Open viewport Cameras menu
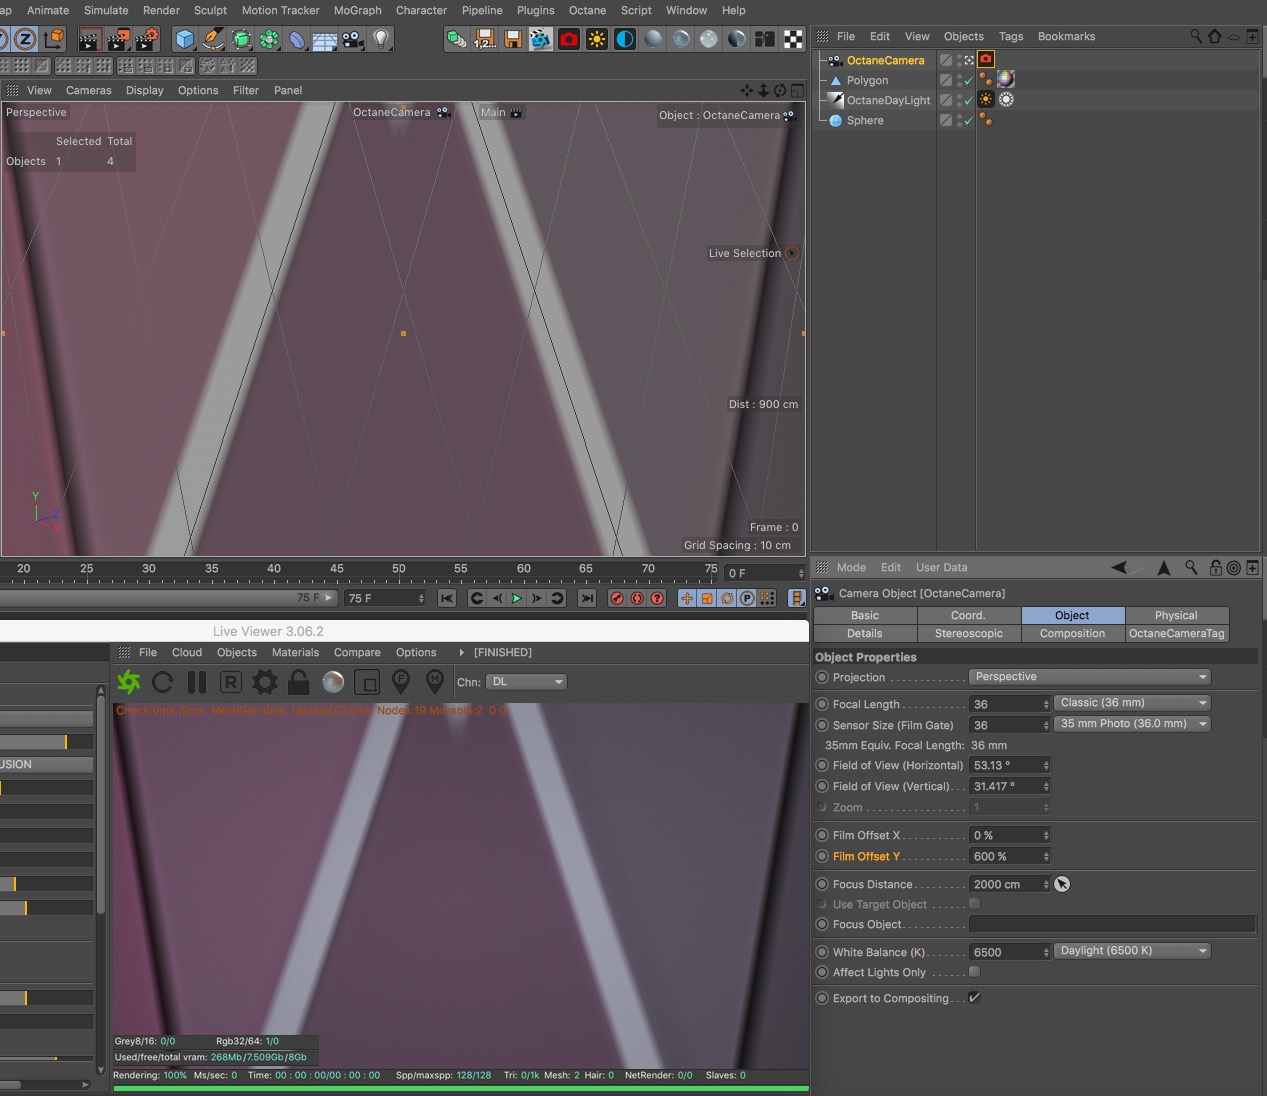 (x=89, y=90)
